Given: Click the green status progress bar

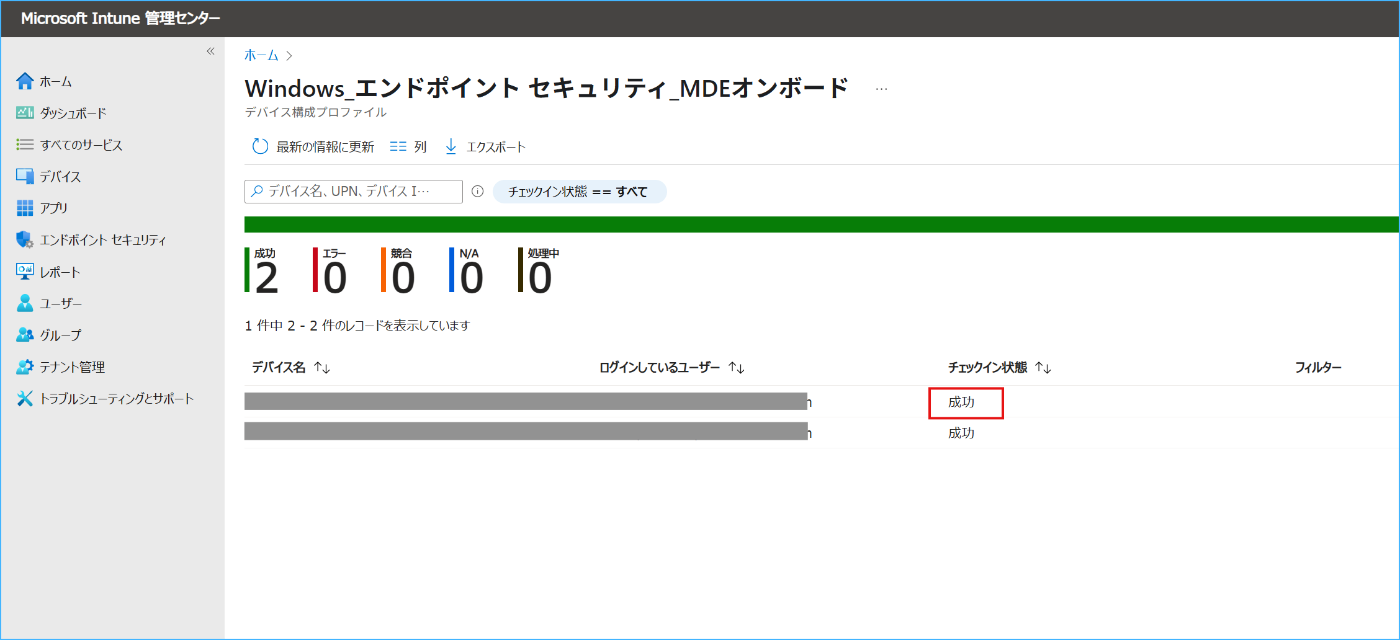Looking at the screenshot, I should (821, 224).
